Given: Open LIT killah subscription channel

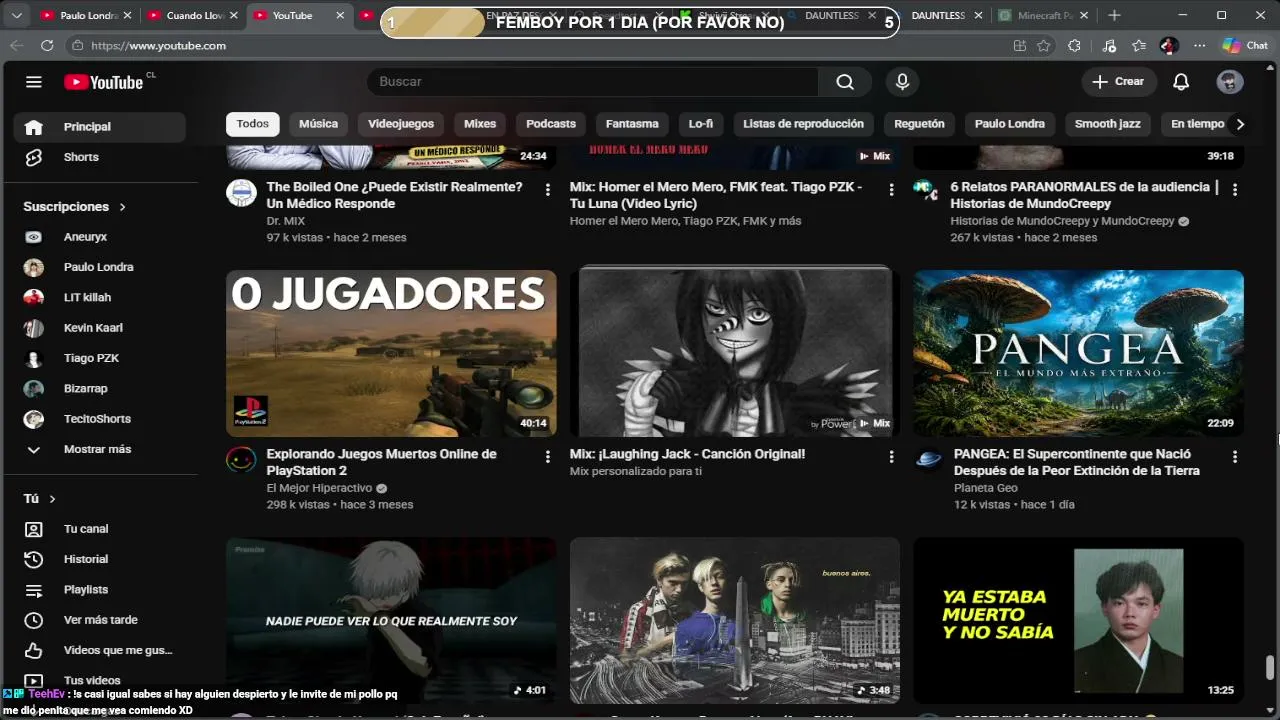Looking at the screenshot, I should tap(100, 297).
